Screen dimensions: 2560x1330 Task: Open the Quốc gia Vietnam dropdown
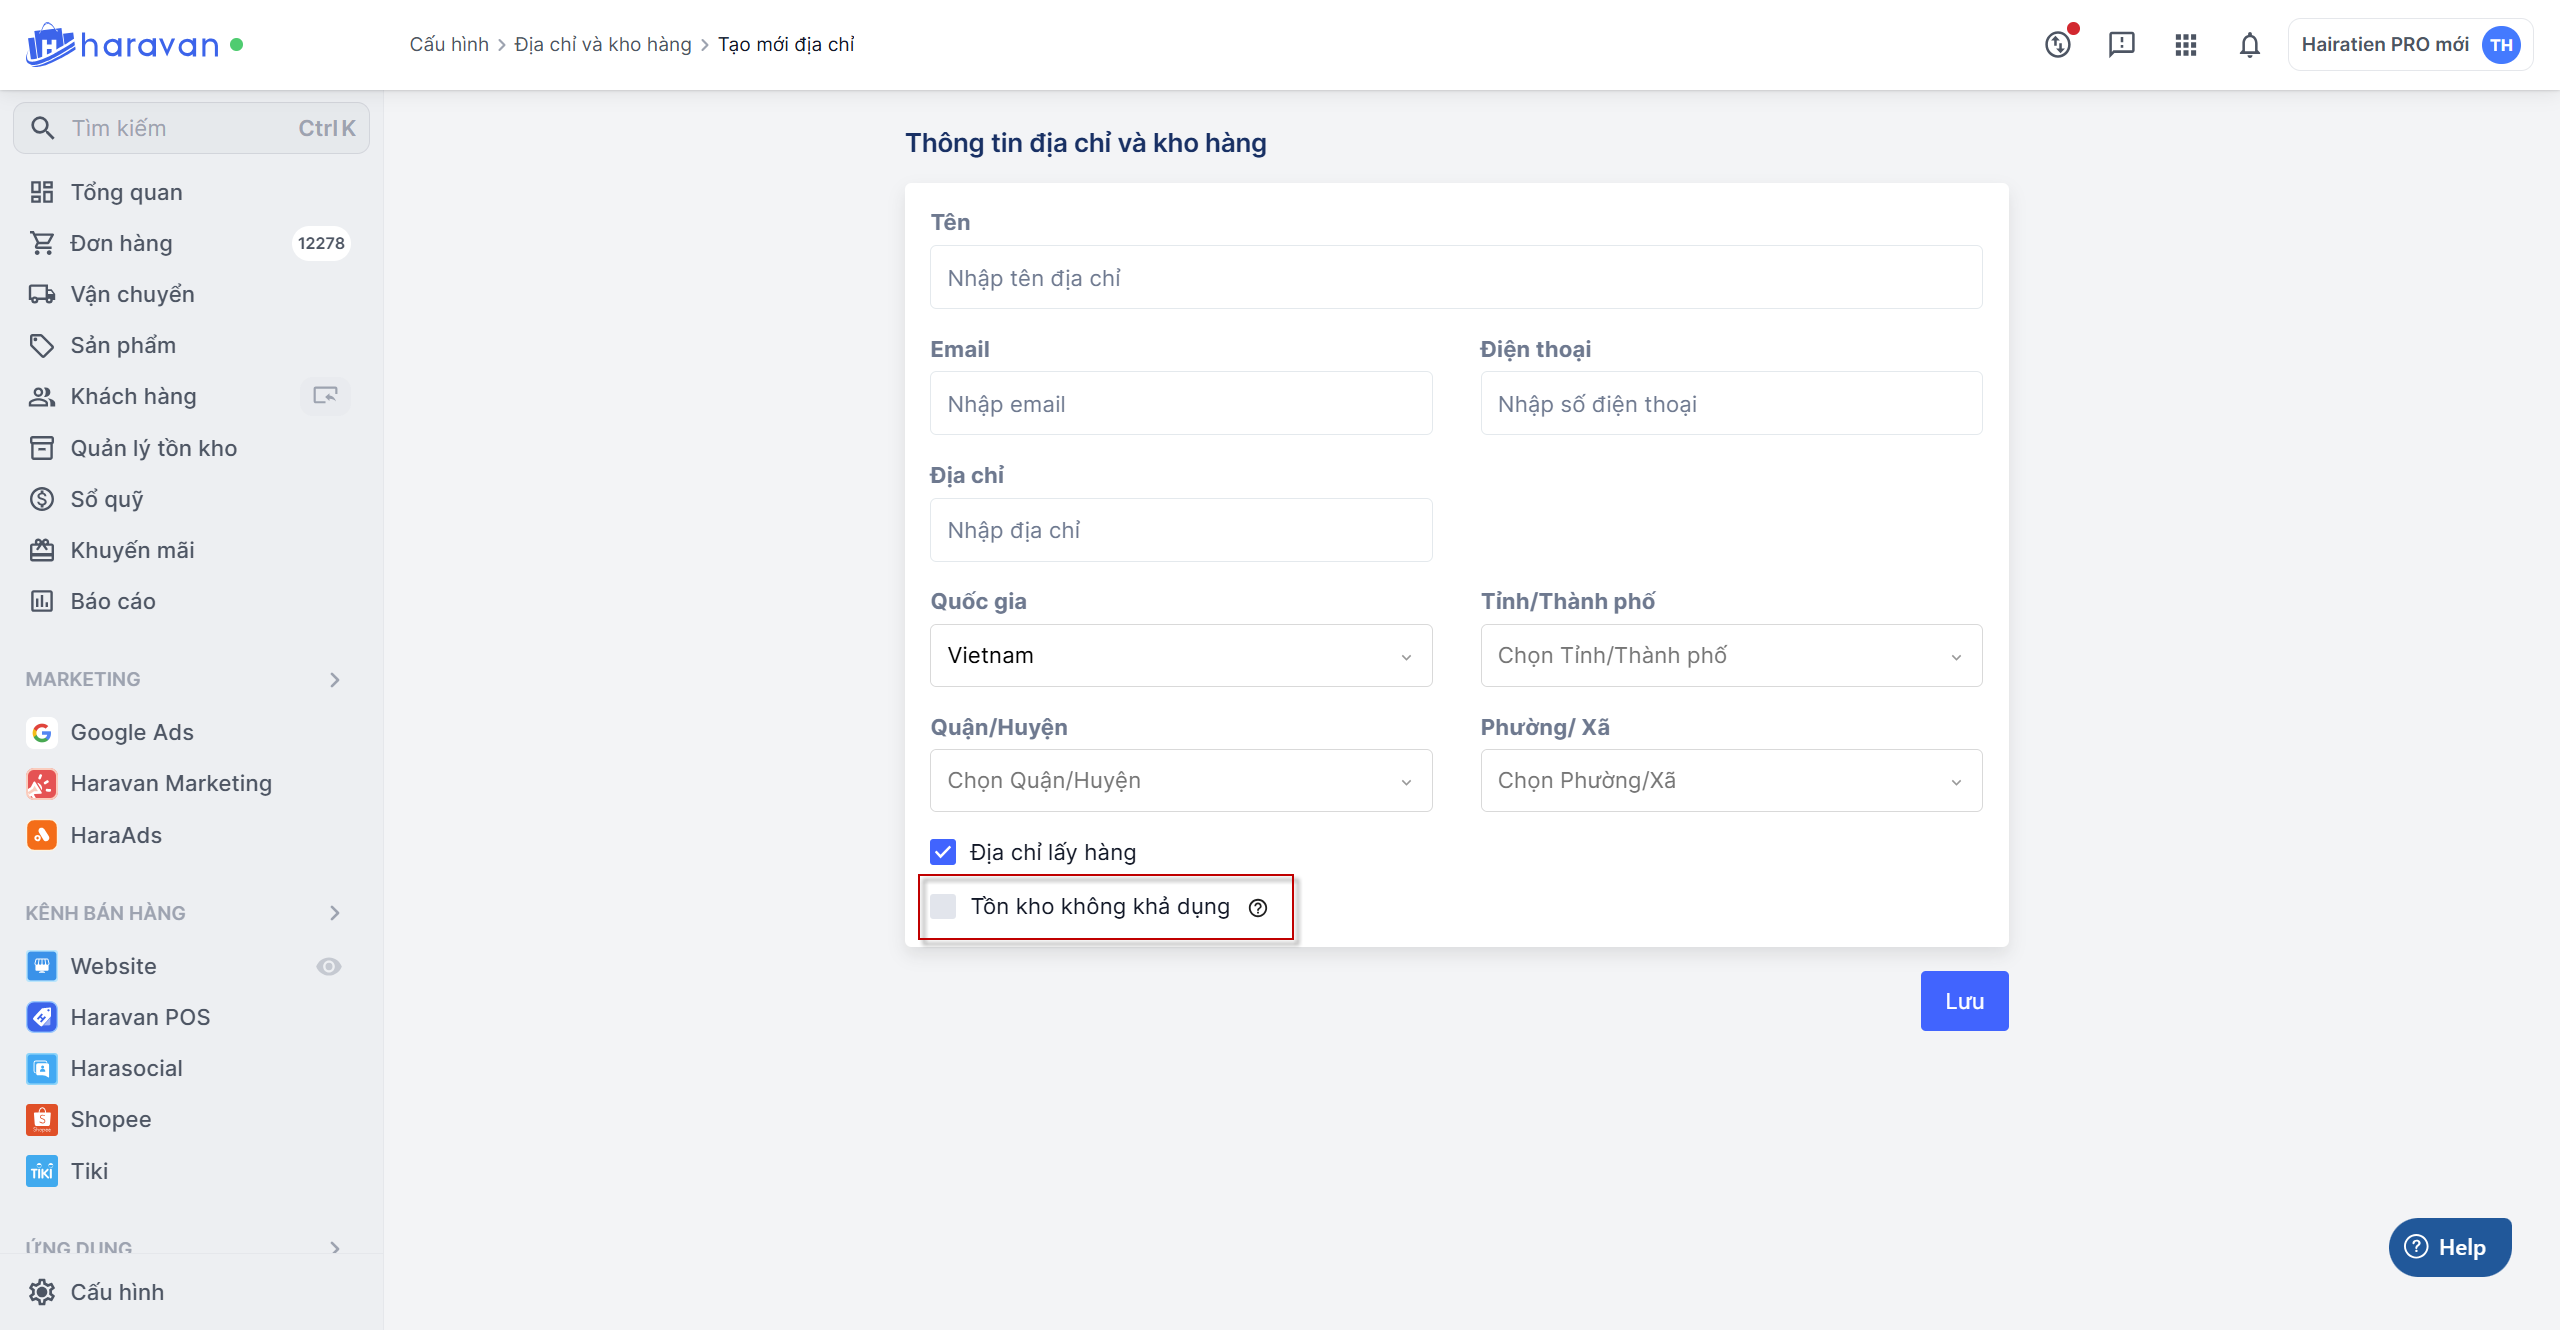1180,656
